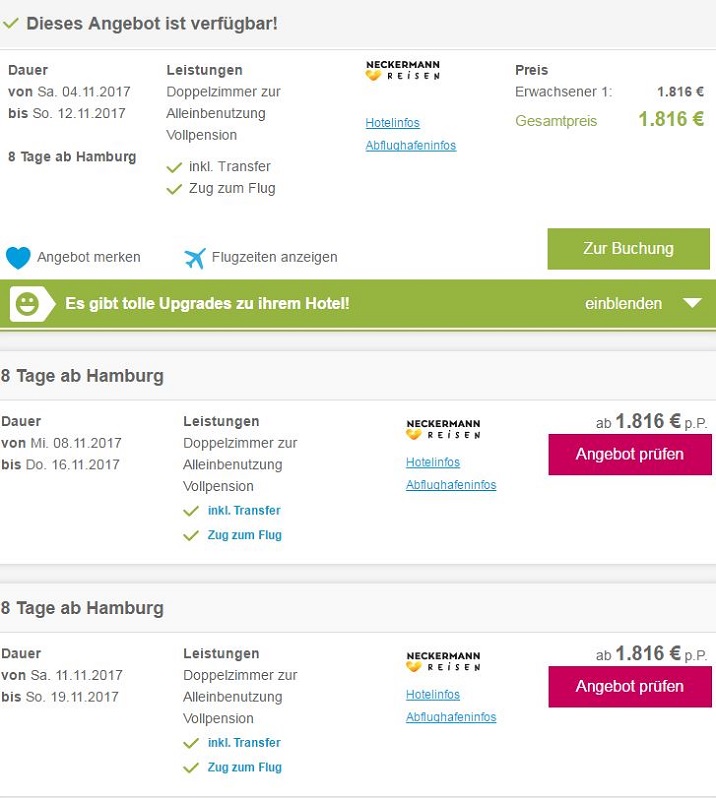Viewport: 716px width, 798px height.
Task: Click the smiley icon in upgrades banner
Action: click(28, 304)
